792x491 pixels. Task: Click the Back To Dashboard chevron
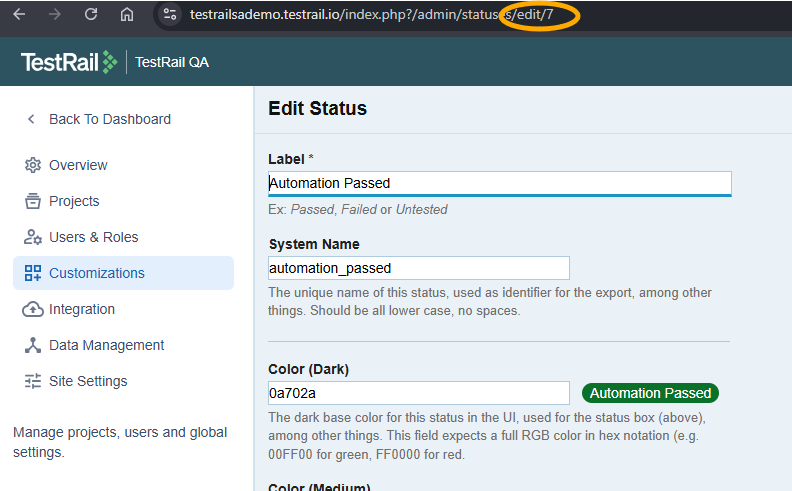pos(31,119)
